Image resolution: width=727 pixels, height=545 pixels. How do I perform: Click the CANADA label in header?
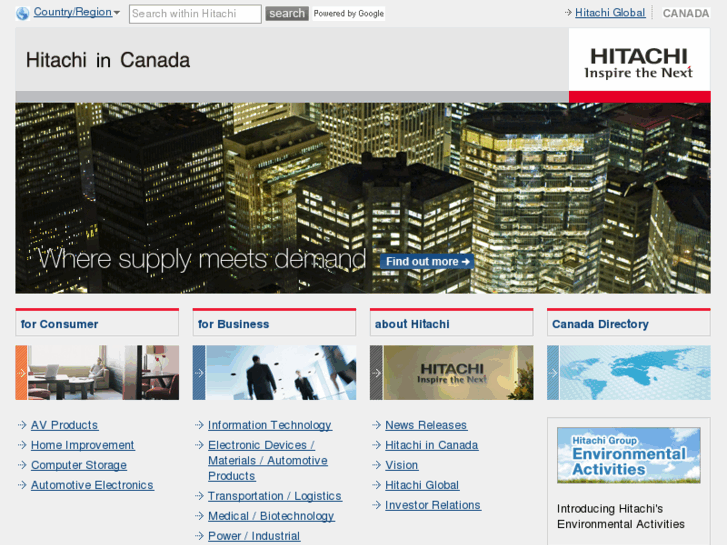[x=686, y=13]
